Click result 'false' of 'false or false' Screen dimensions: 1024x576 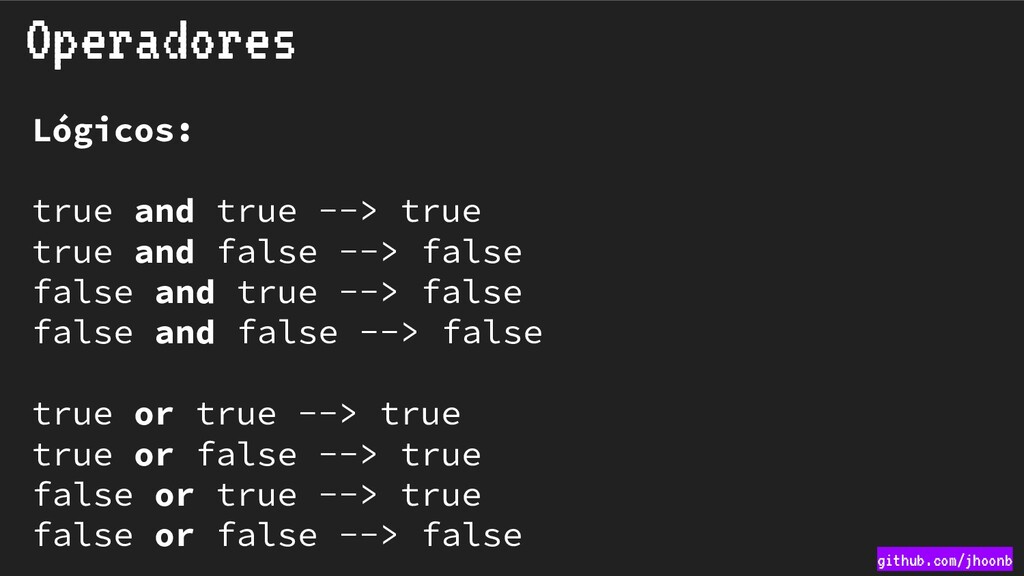pos(472,536)
